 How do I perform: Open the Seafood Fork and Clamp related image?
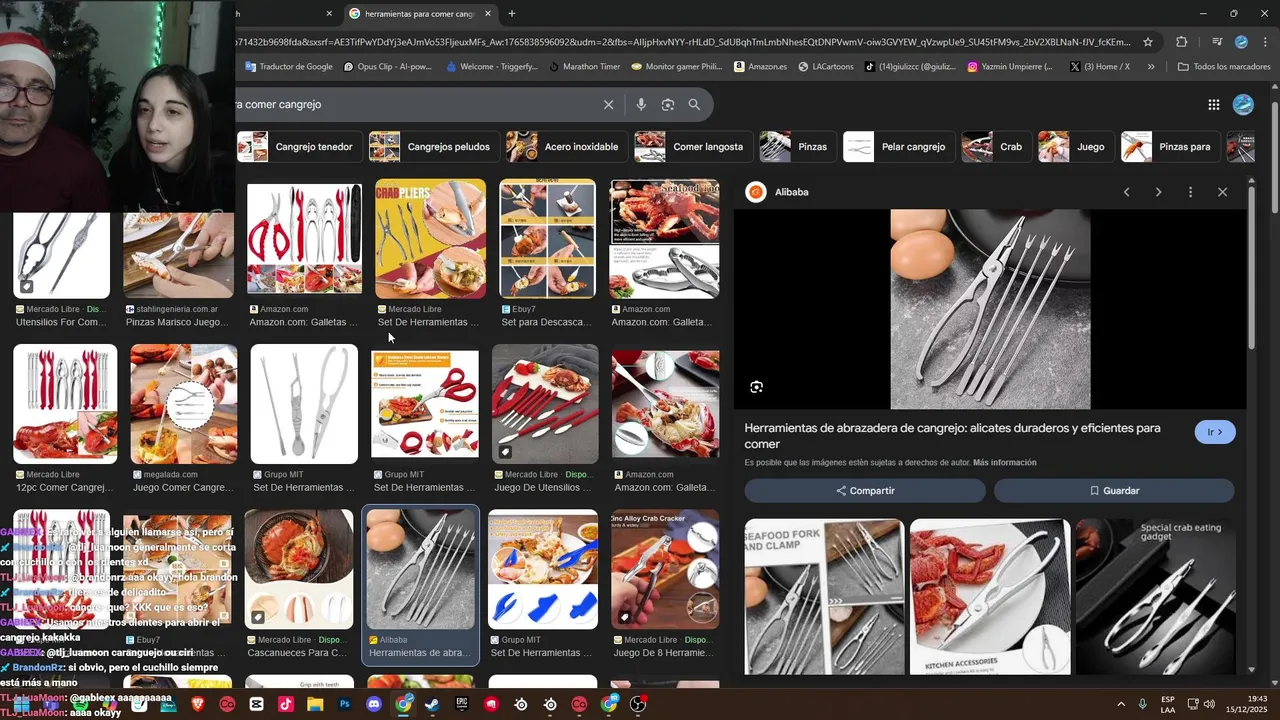coord(824,596)
